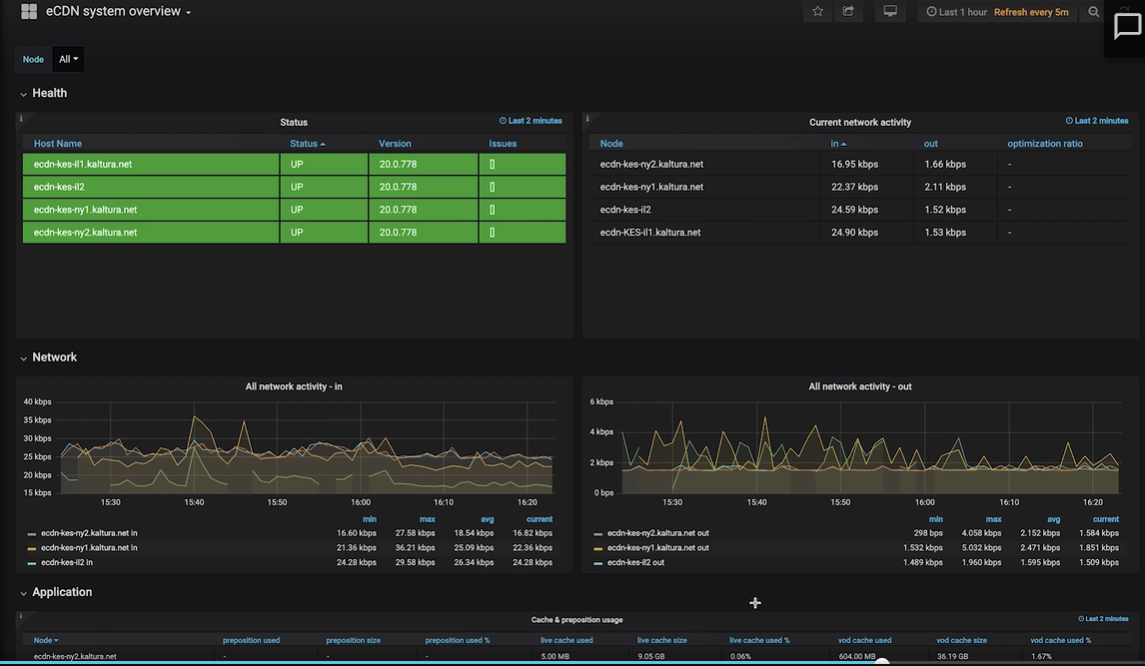Click the clock icon in time picker
This screenshot has height=666, width=1145.
tap(931, 12)
